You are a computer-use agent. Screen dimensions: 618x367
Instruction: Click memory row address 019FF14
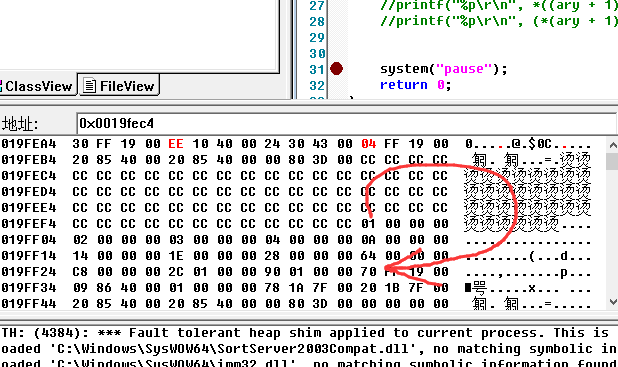29,256
